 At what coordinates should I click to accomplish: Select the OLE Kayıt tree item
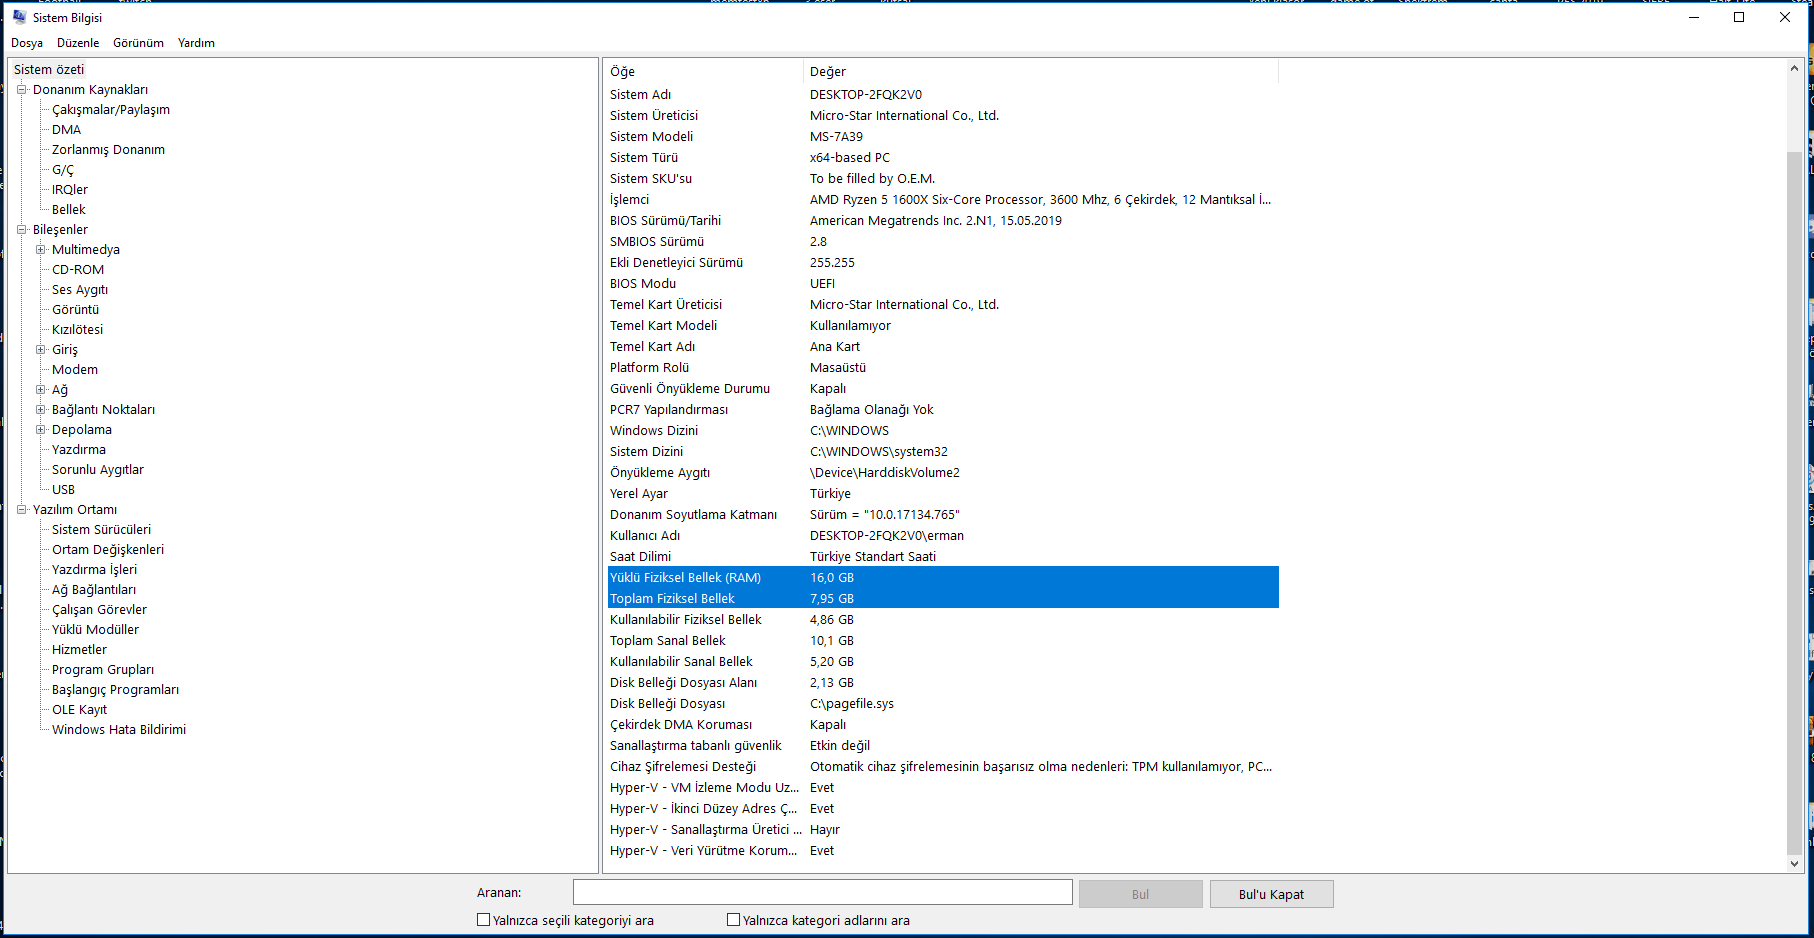[80, 710]
